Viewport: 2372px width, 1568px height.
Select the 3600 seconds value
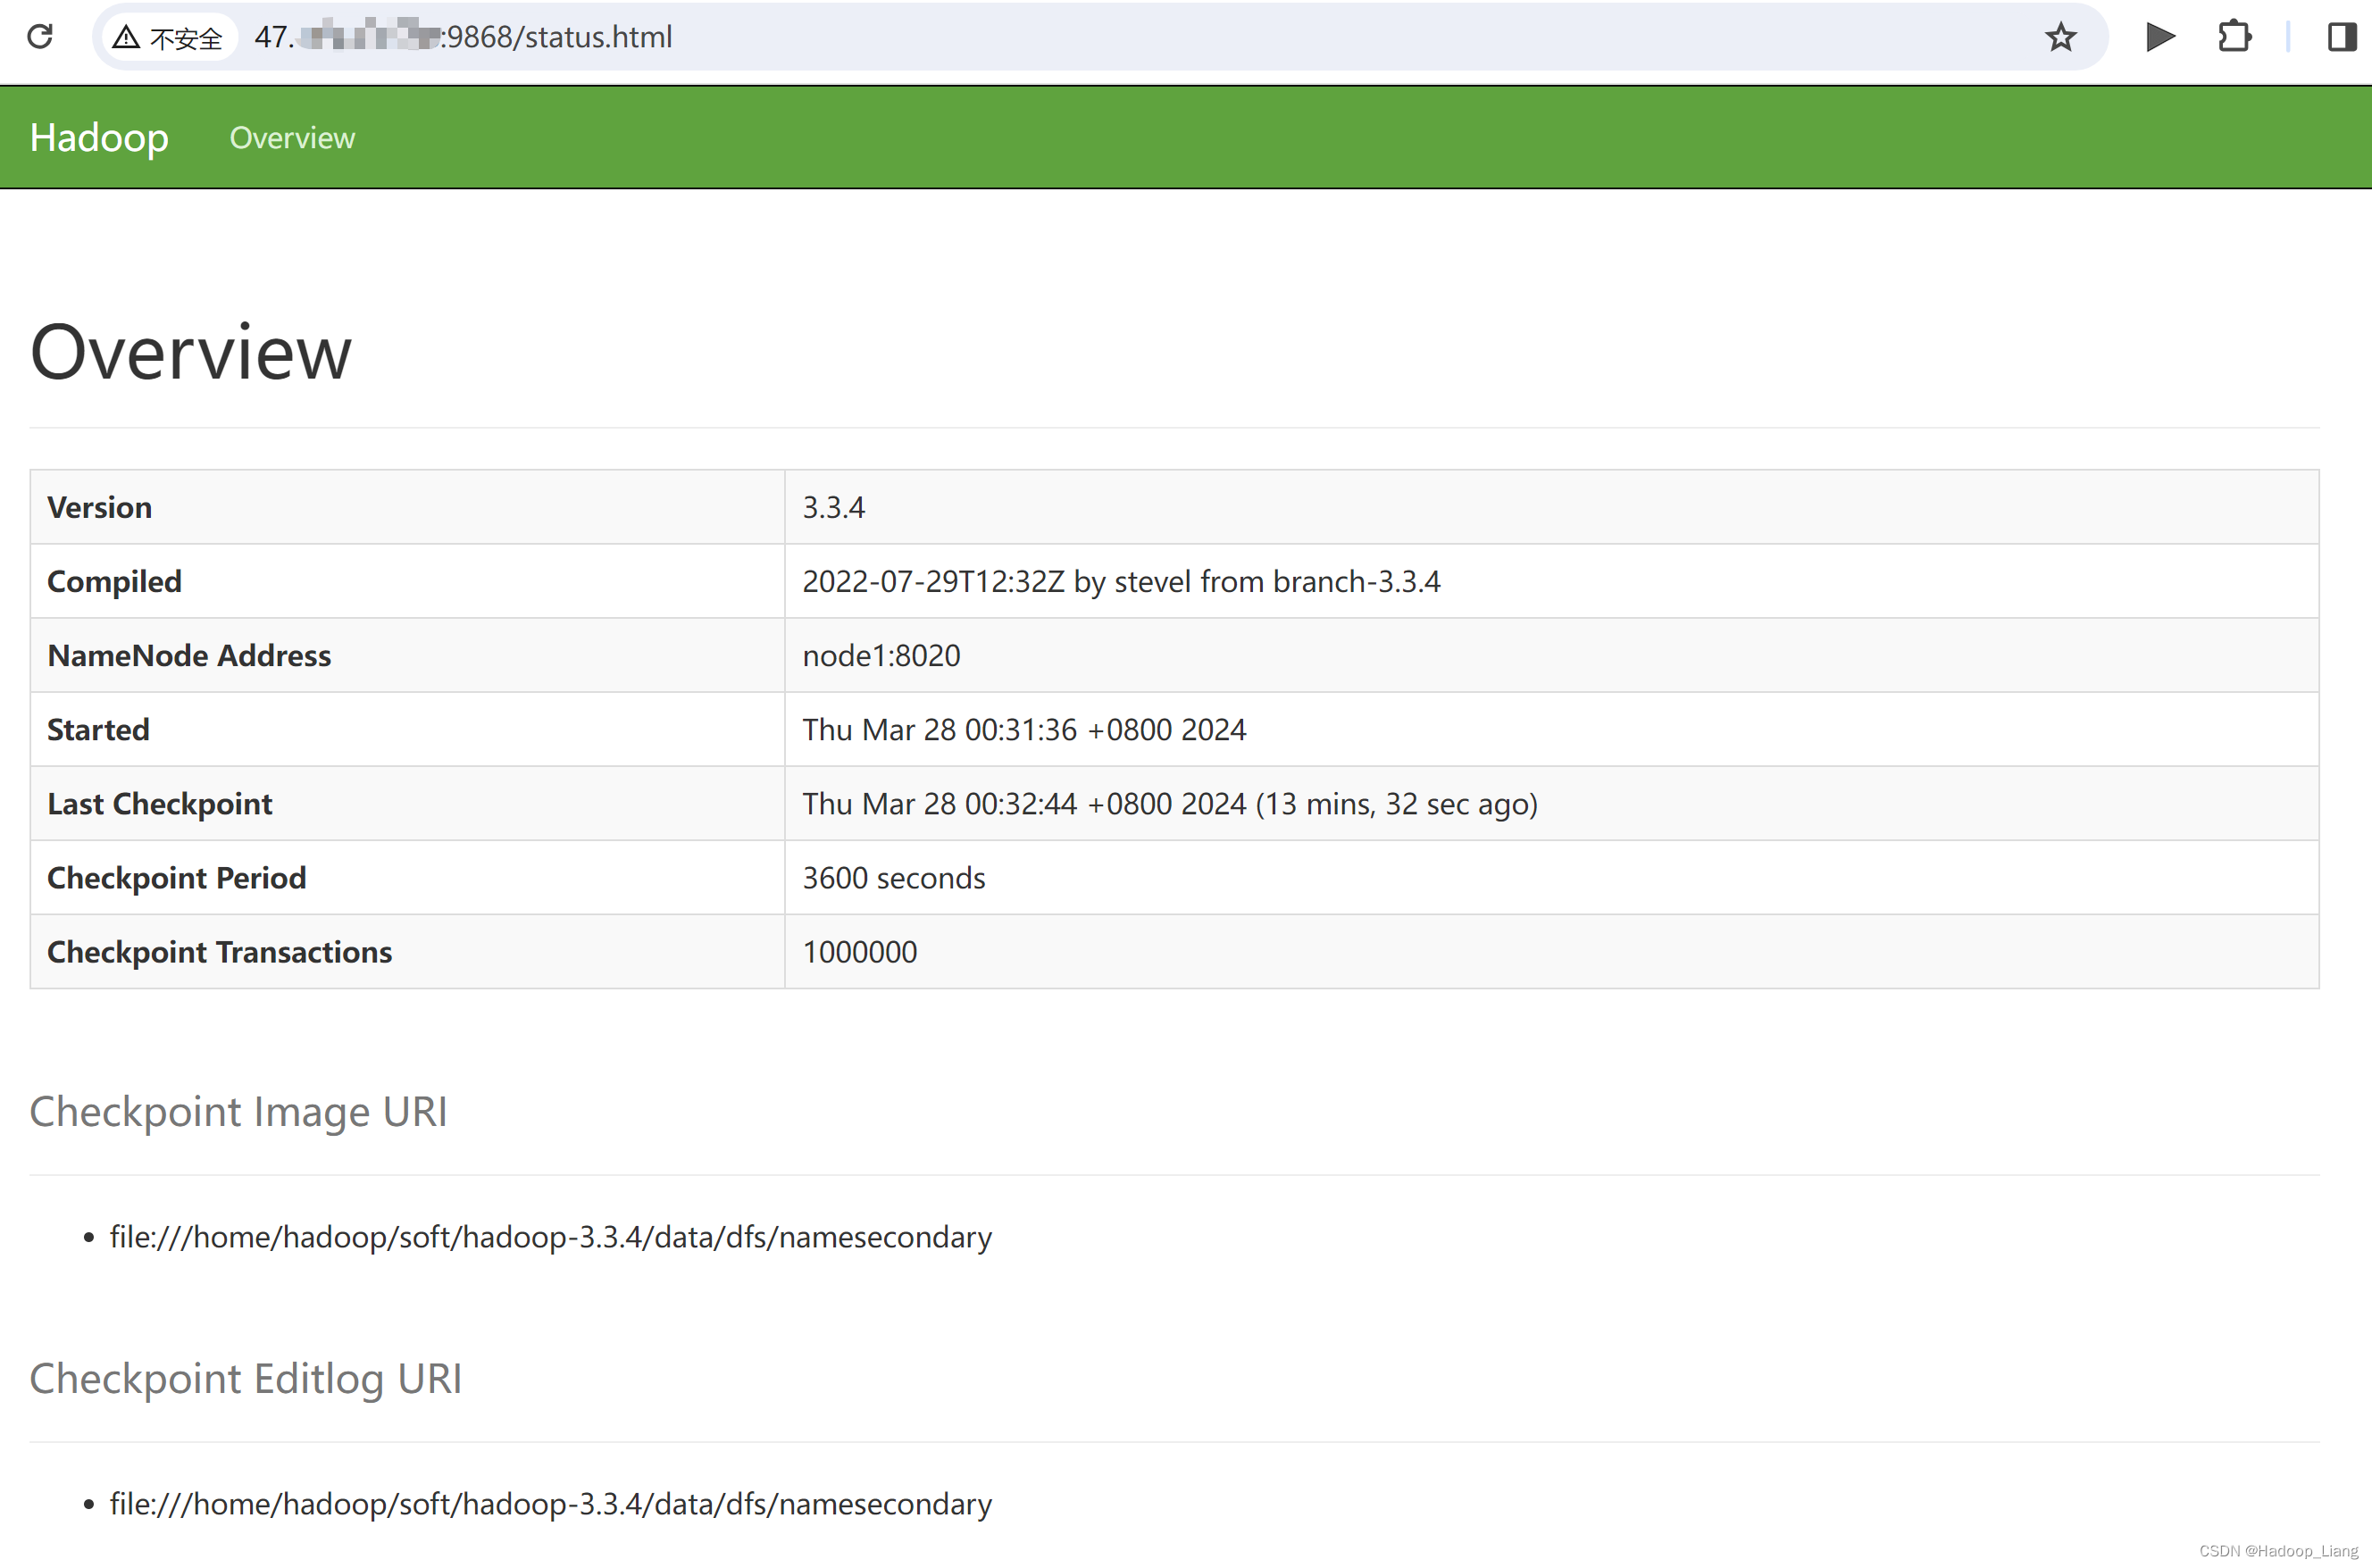coord(894,877)
